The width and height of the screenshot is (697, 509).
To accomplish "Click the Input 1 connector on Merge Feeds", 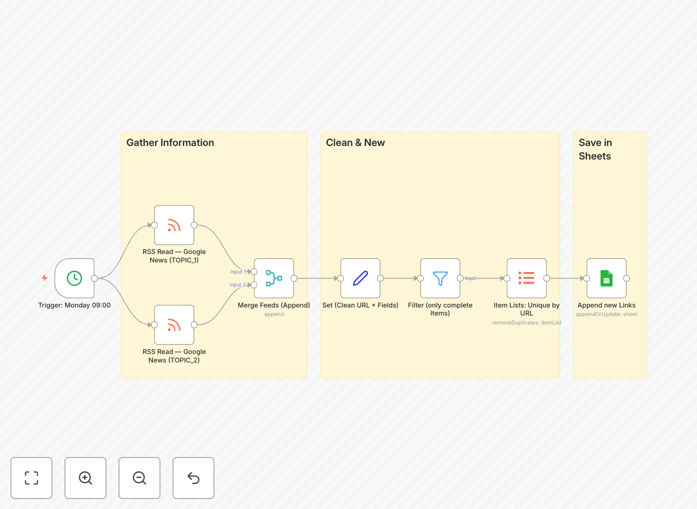I will tap(254, 272).
